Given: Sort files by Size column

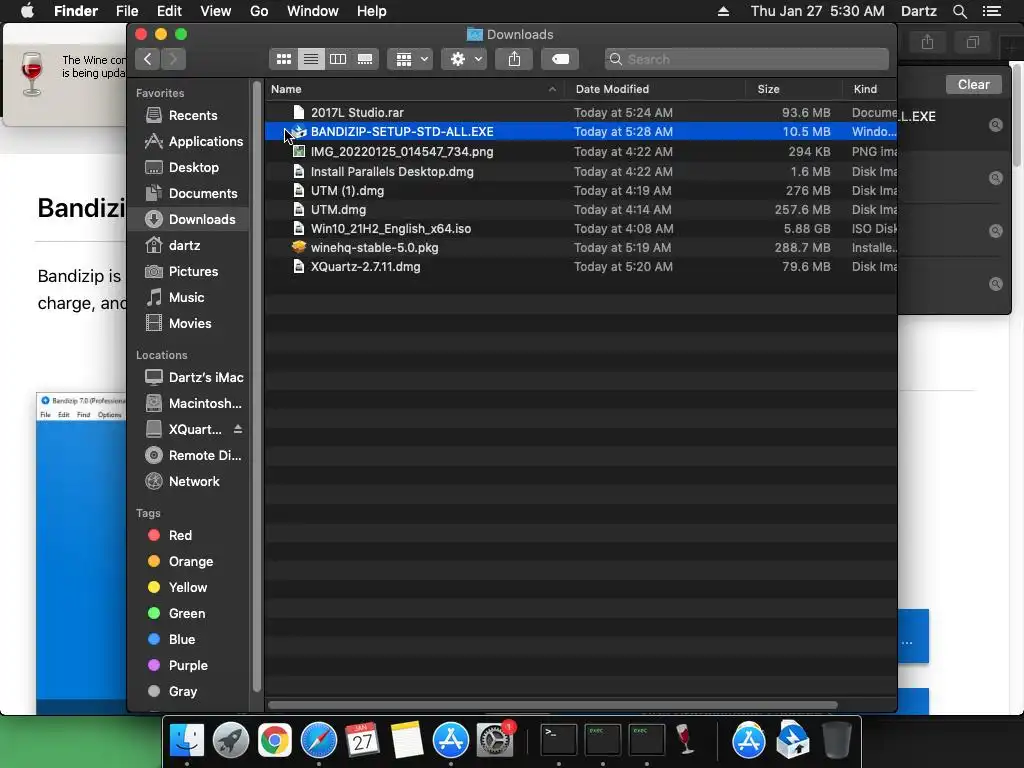Looking at the screenshot, I should click(793, 89).
